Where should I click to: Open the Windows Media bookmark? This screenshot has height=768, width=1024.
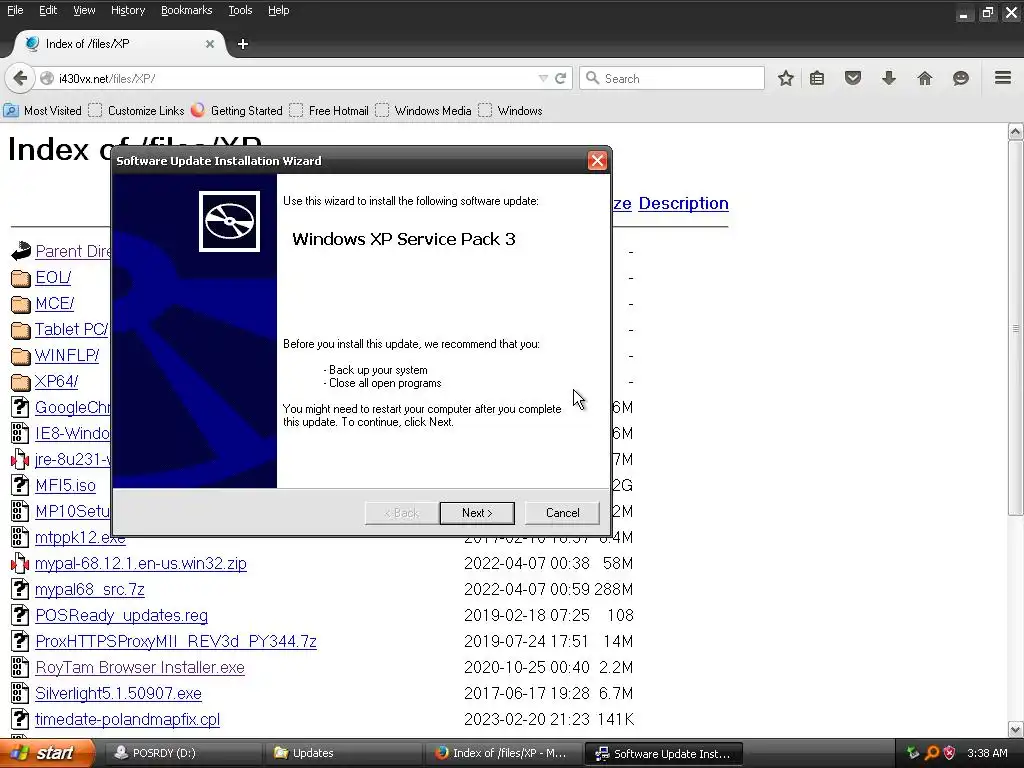click(424, 110)
